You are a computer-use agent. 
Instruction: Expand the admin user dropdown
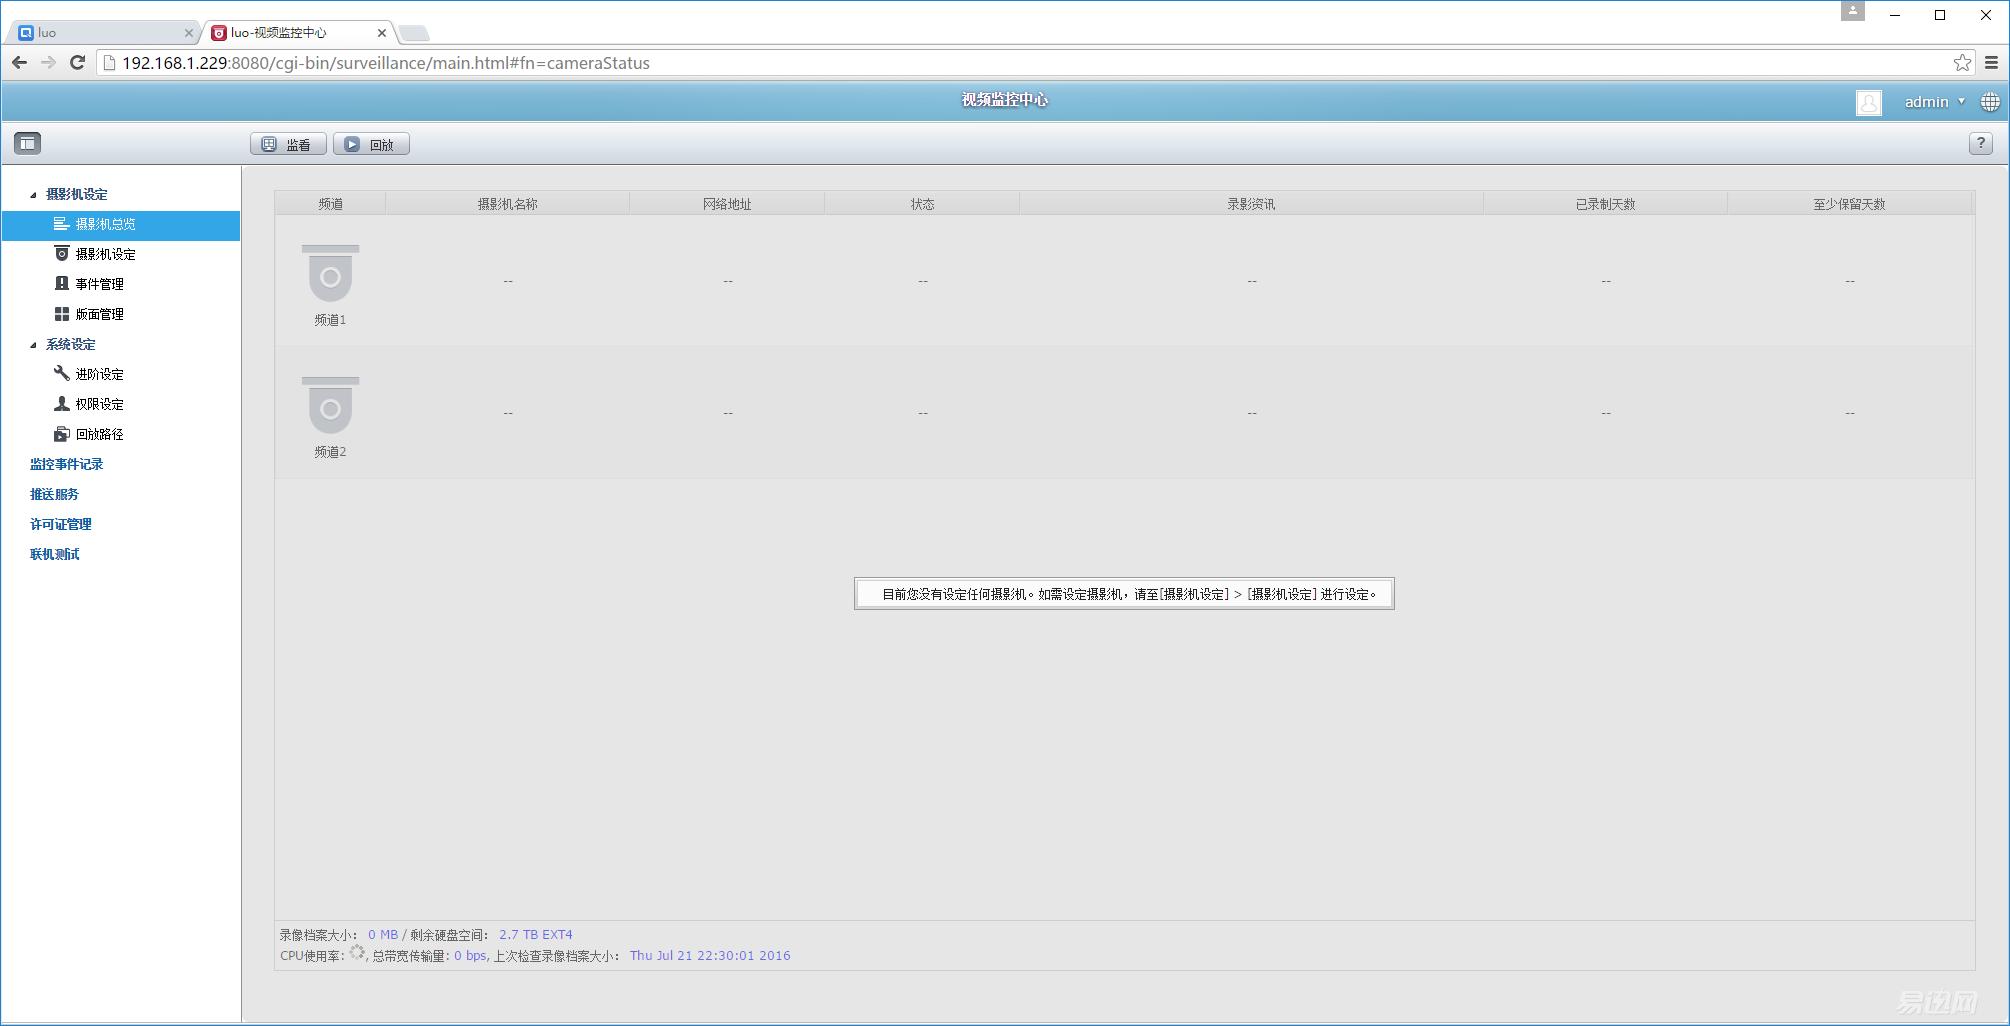(x=1934, y=102)
